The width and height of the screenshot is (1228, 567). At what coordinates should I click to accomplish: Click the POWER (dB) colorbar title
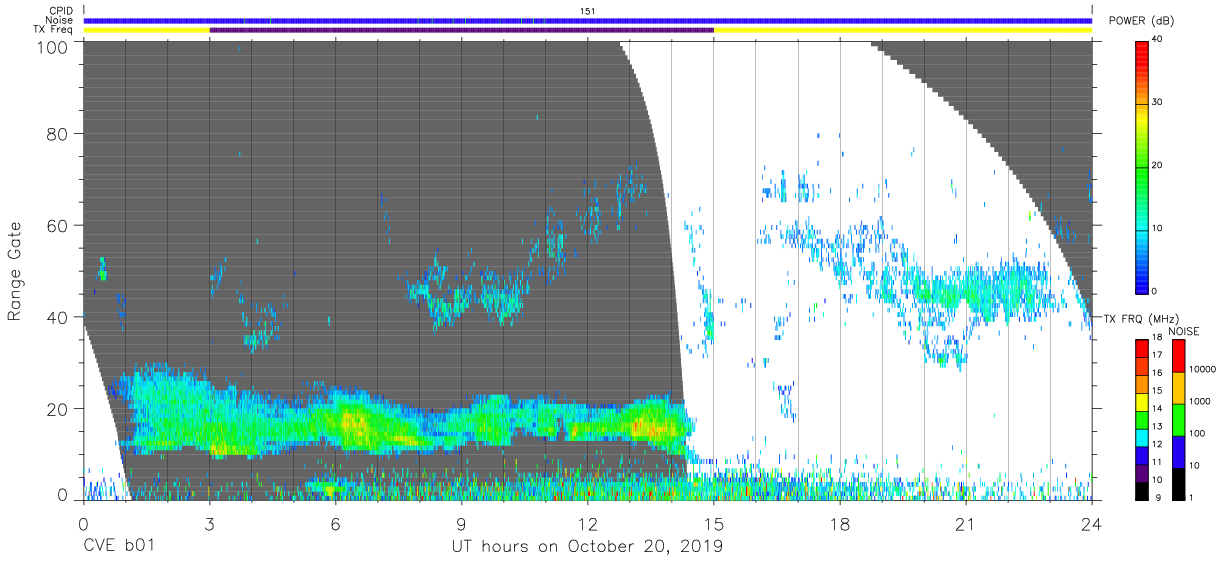pyautogui.click(x=1141, y=21)
